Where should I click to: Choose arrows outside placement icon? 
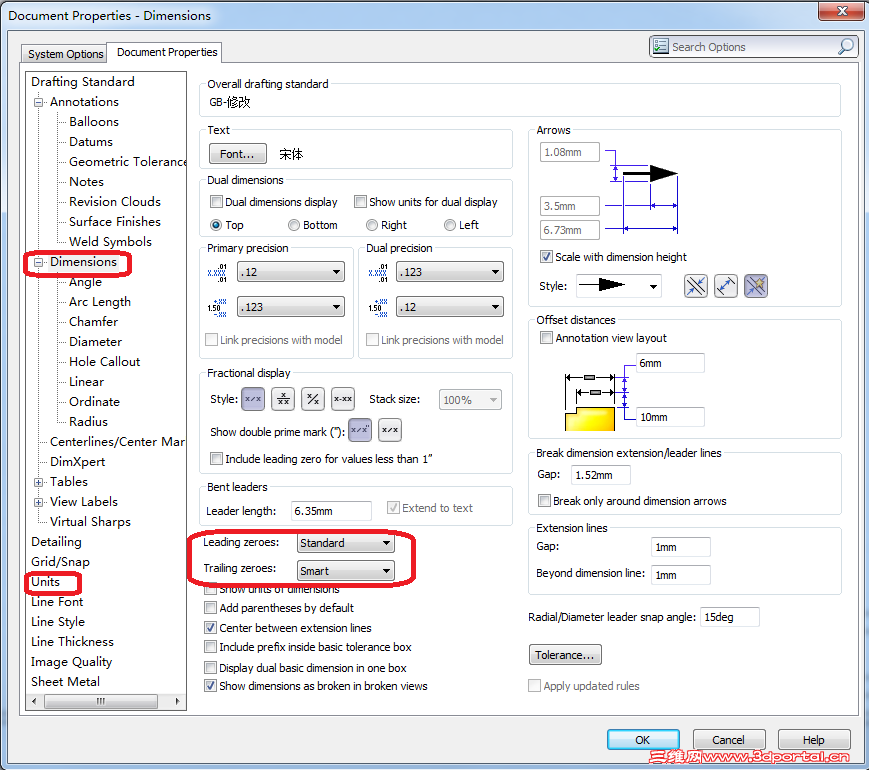725,286
